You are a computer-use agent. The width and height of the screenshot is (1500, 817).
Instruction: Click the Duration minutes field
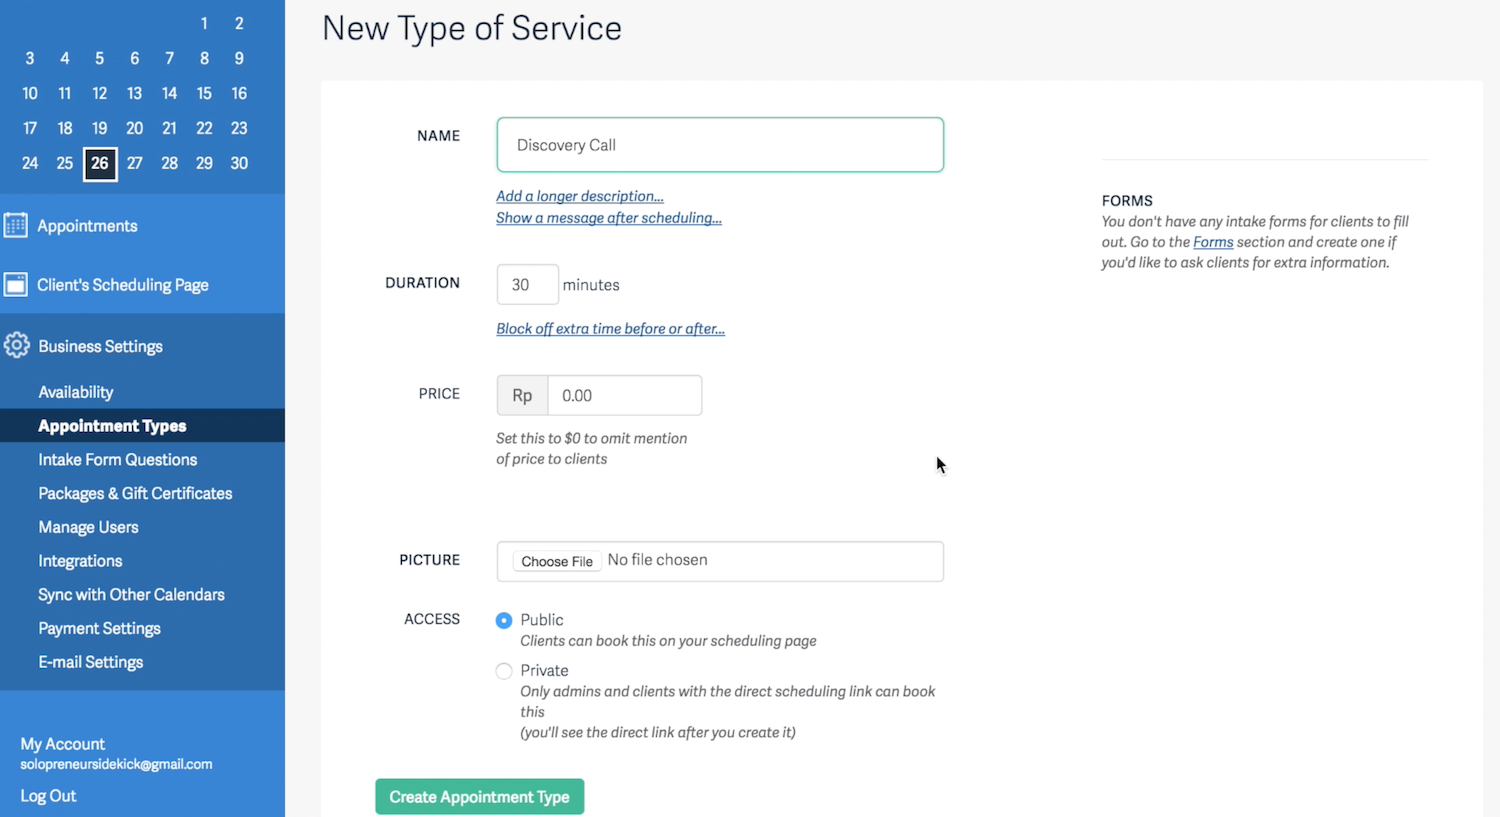pyautogui.click(x=527, y=285)
